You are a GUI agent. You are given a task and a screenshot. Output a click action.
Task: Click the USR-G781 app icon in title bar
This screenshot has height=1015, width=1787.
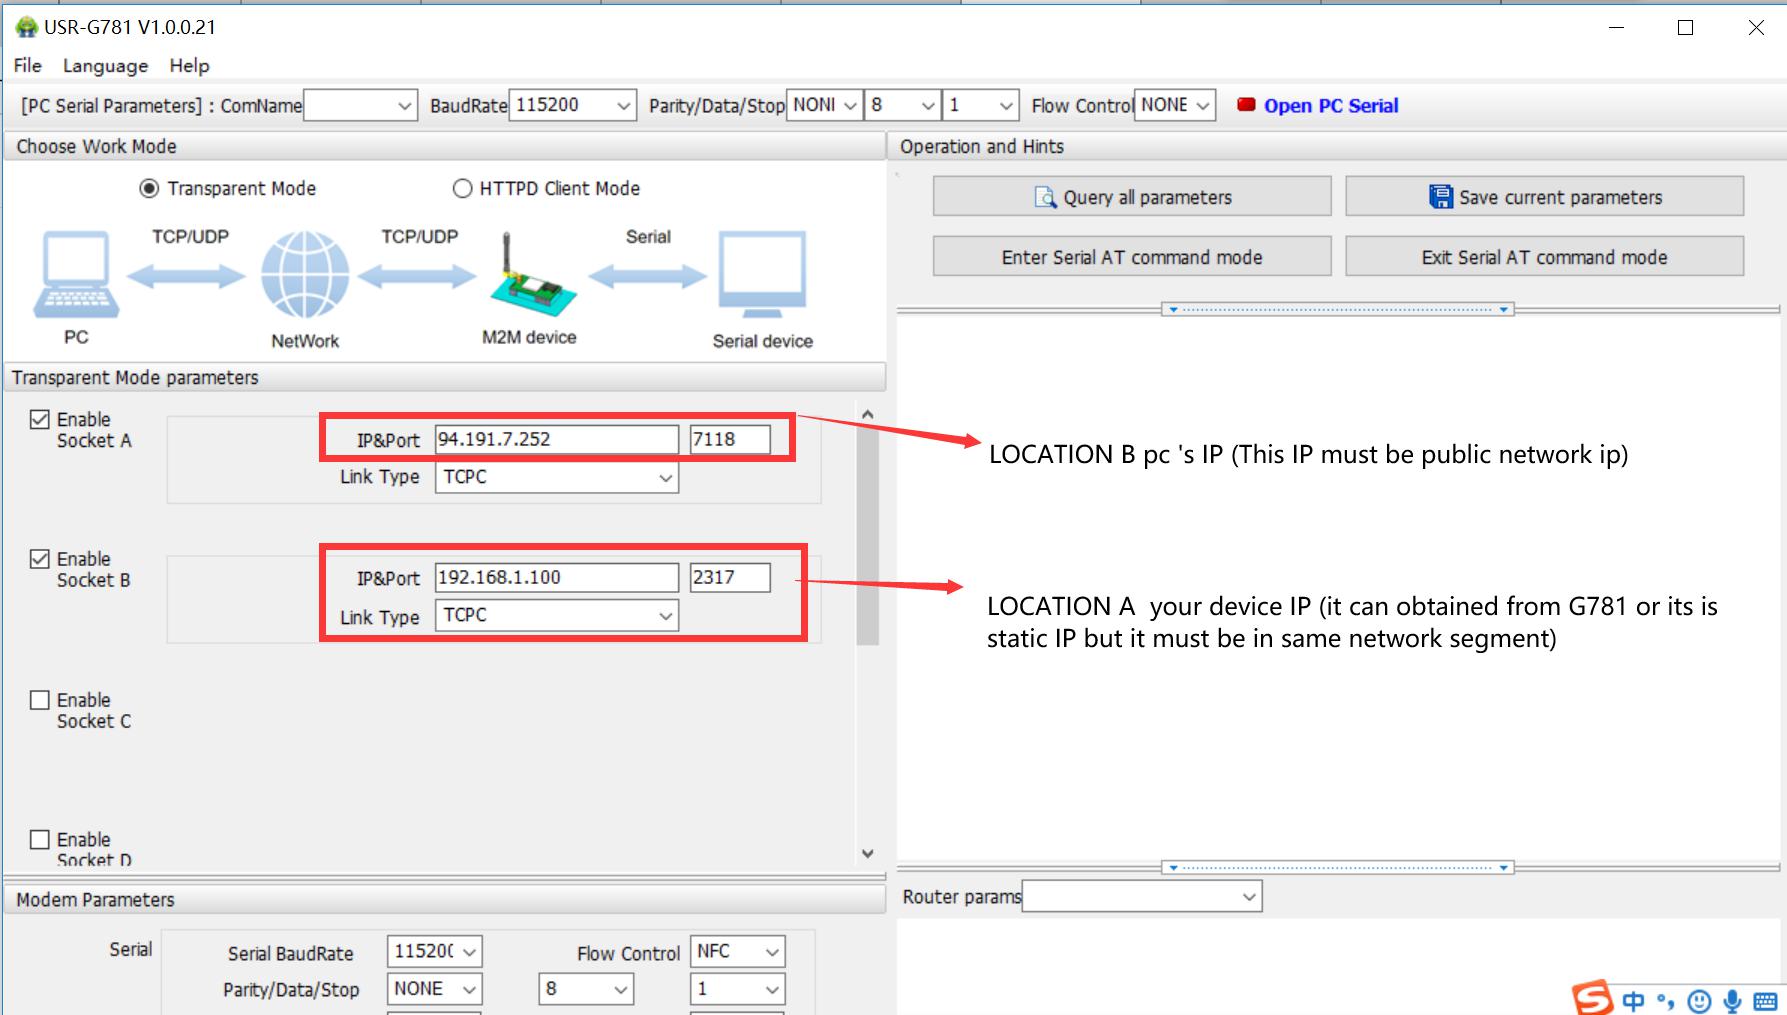coord(27,27)
